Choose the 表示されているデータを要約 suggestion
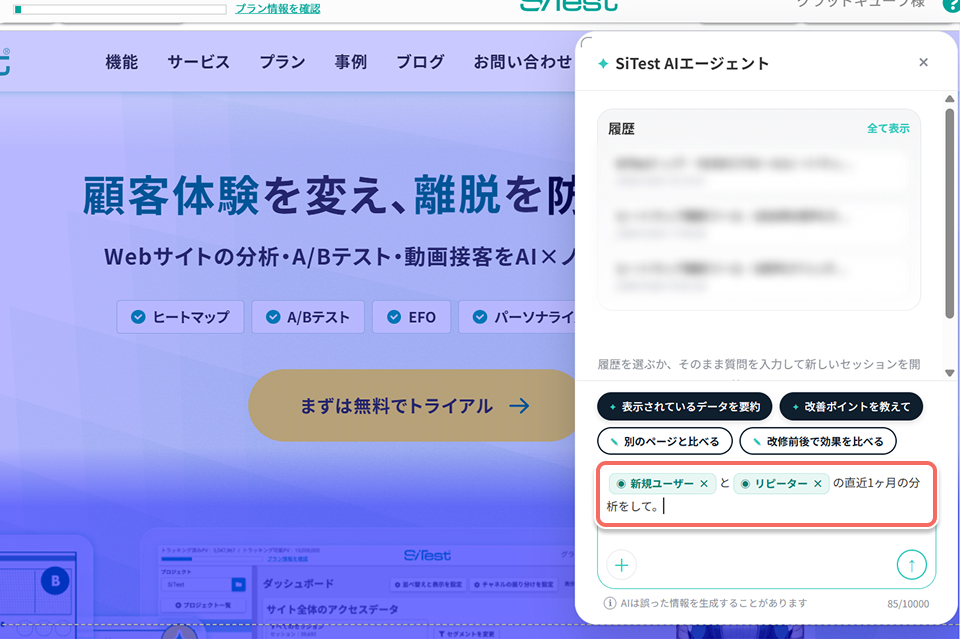Screen dimensions: 960x639 [x=684, y=406]
